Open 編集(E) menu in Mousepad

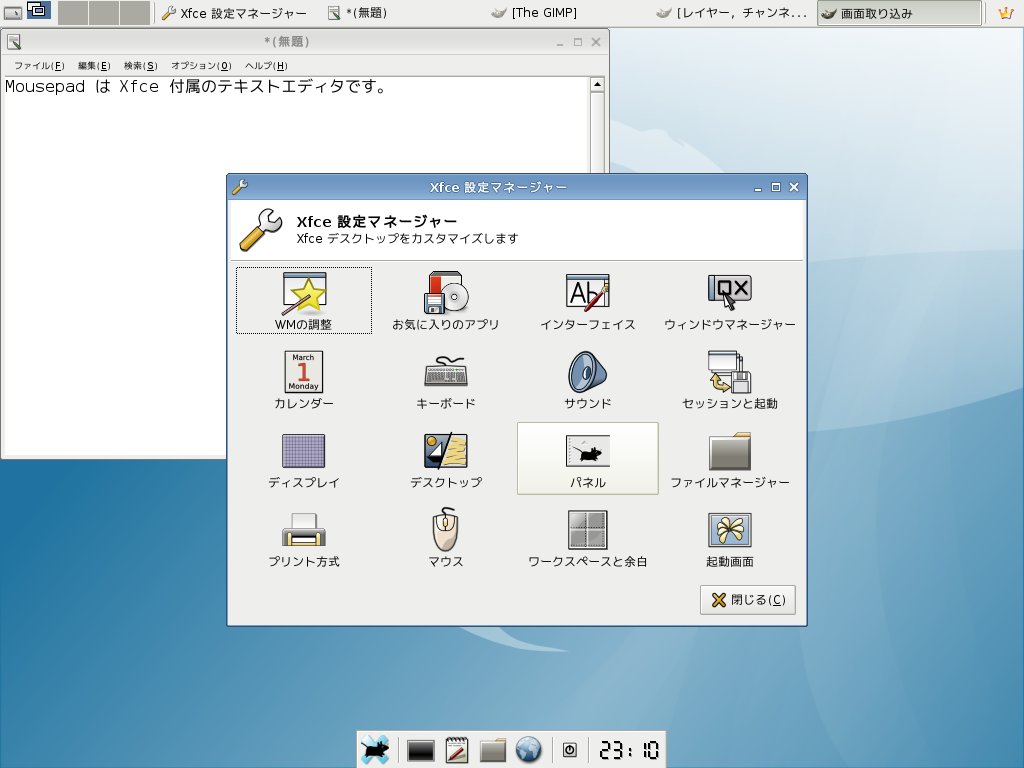[94, 65]
